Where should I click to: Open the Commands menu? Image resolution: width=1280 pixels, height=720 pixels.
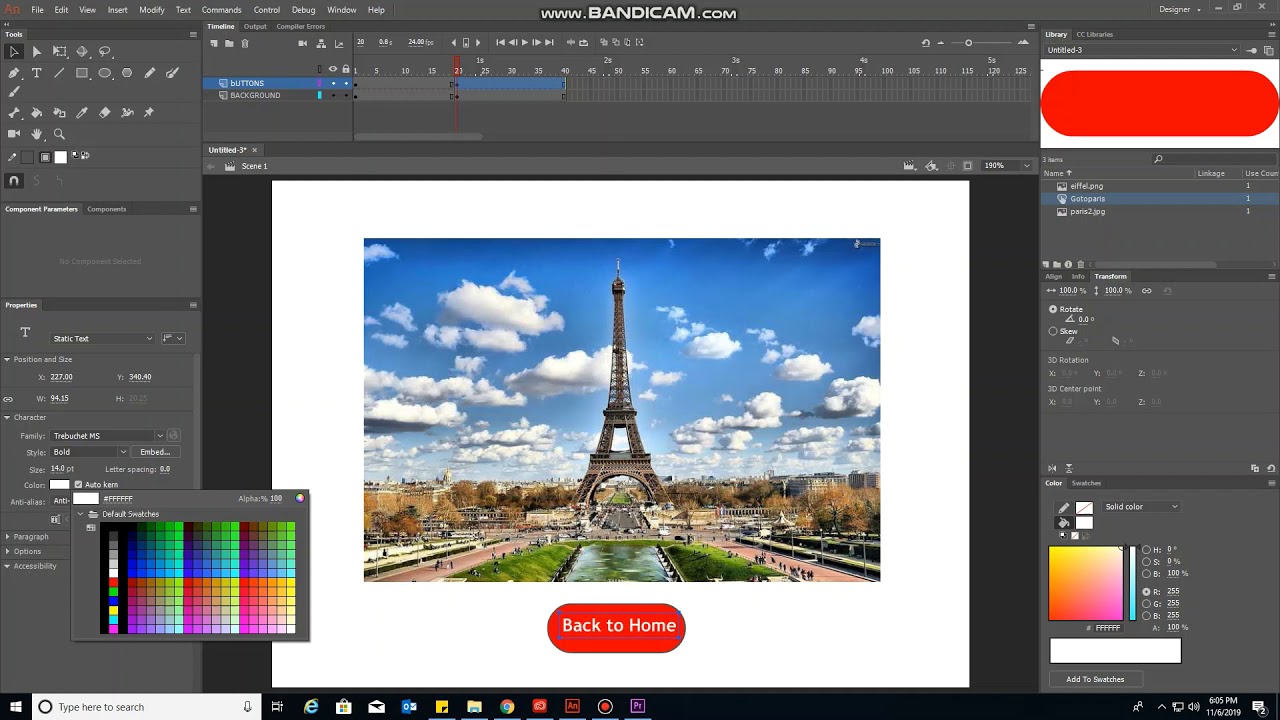coord(221,10)
